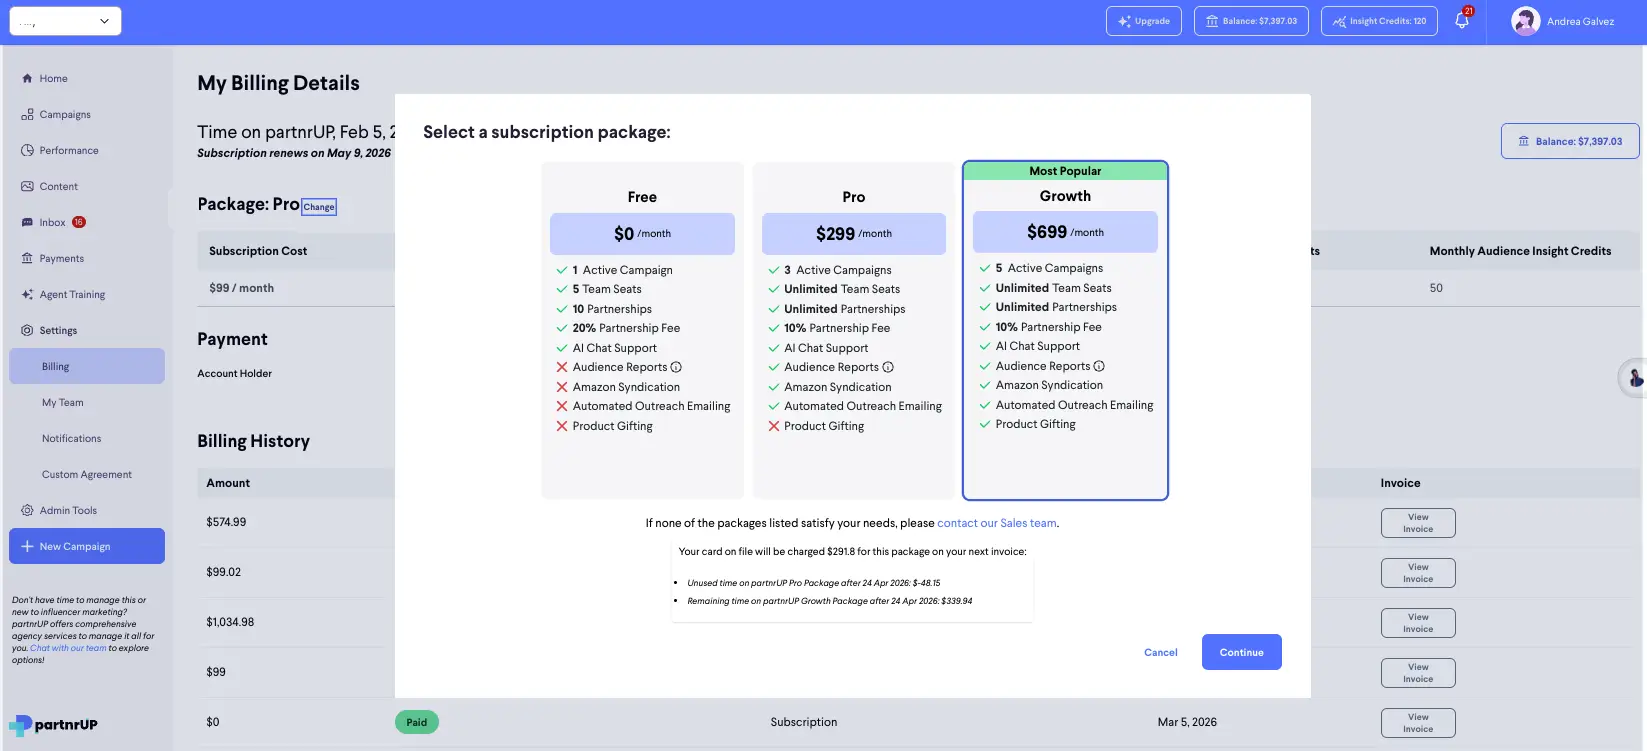Click the Growth plan Audience Reports info icon
The height and width of the screenshot is (751, 1647).
[1099, 366]
